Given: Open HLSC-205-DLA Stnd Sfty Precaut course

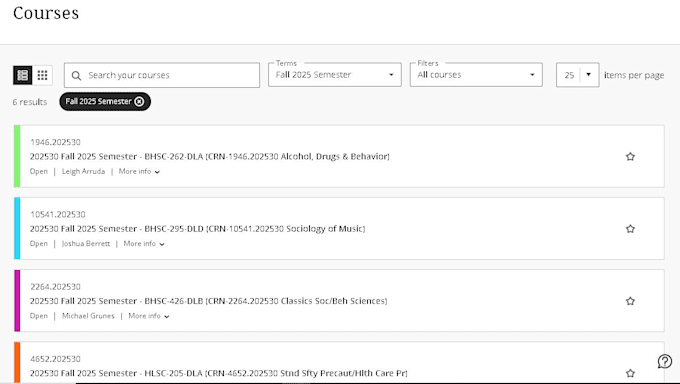Looking at the screenshot, I should 219,373.
